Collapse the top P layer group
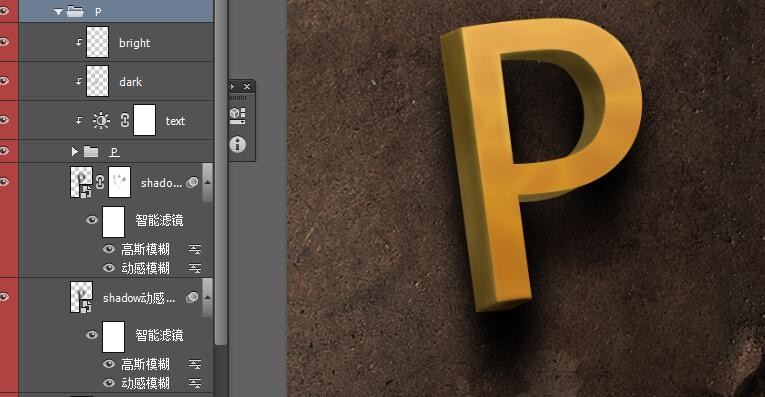 tap(59, 11)
